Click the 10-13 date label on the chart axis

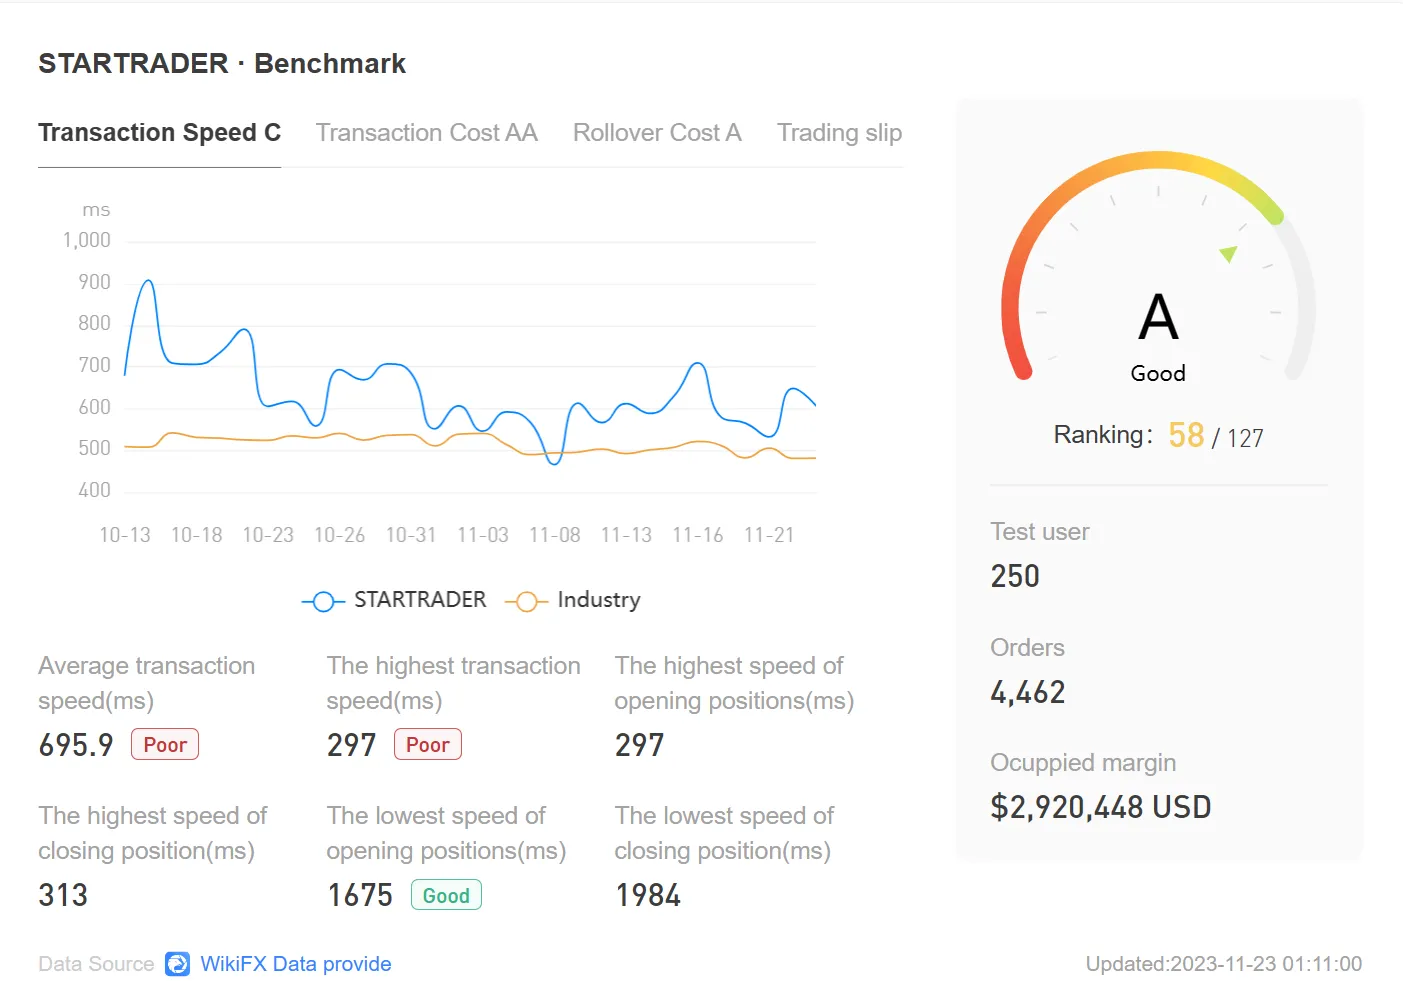[x=125, y=535]
